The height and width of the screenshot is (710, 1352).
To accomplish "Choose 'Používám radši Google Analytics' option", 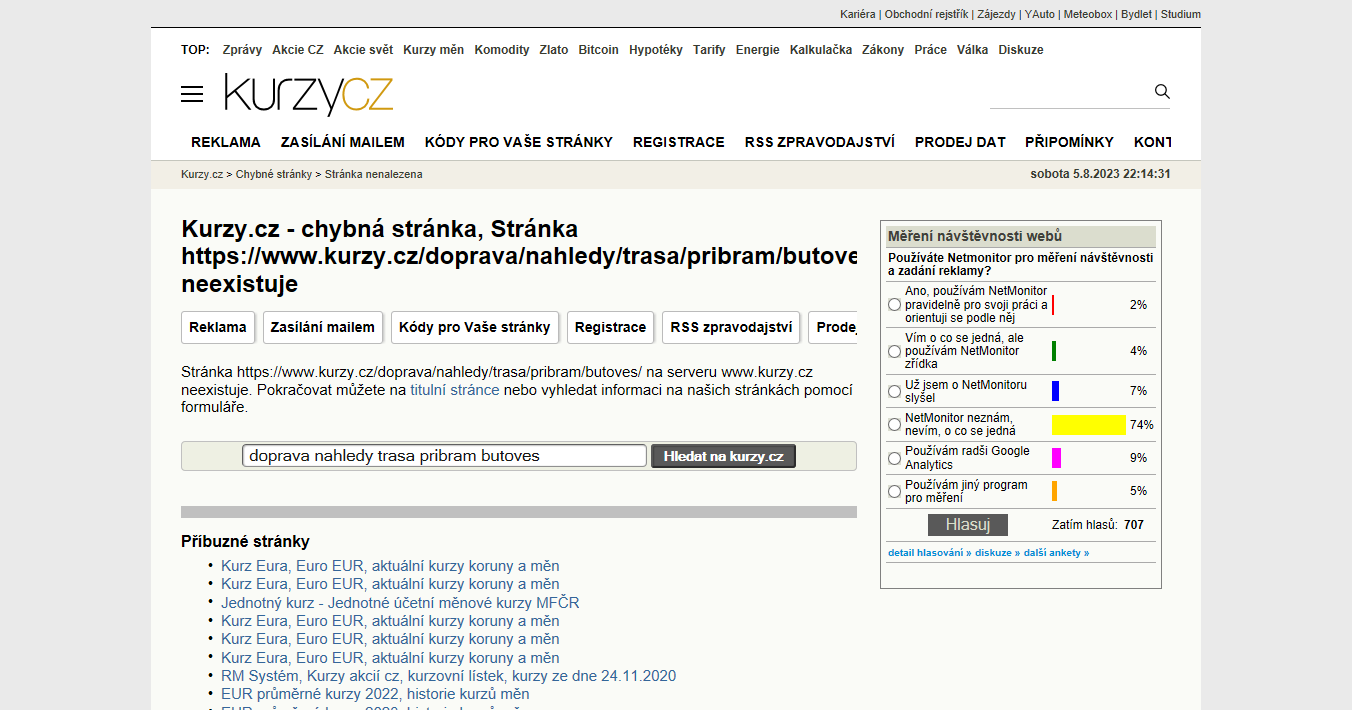I will pyautogui.click(x=894, y=458).
